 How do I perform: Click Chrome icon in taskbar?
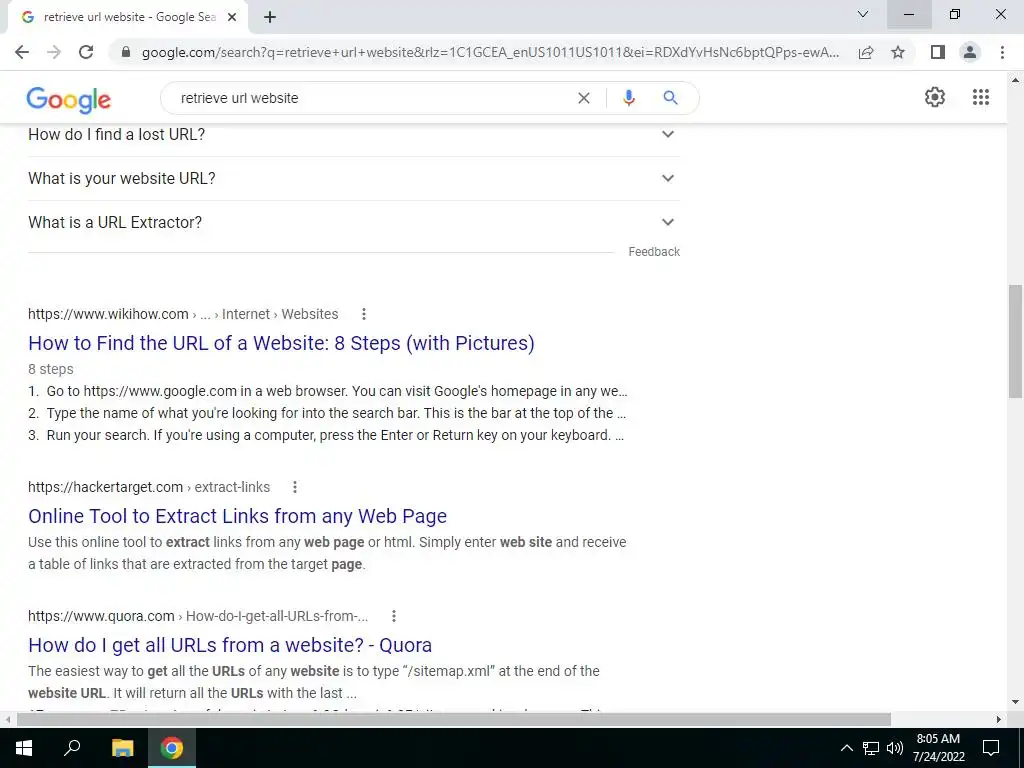(172, 748)
